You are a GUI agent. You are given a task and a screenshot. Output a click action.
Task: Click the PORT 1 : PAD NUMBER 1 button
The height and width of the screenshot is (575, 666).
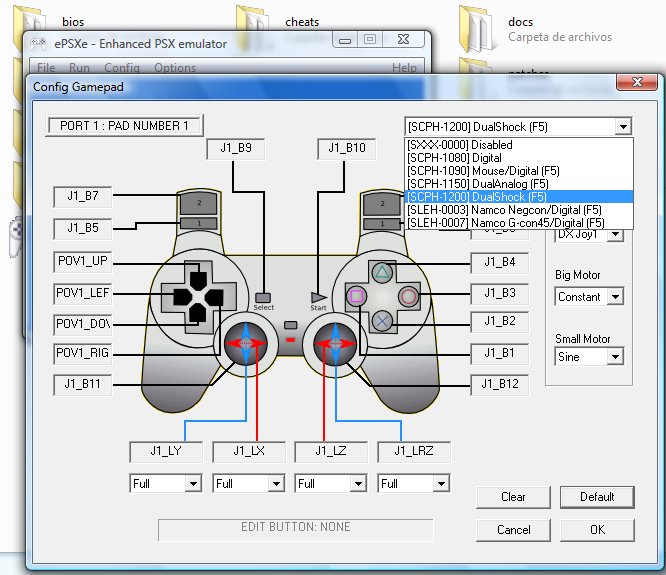[124, 126]
